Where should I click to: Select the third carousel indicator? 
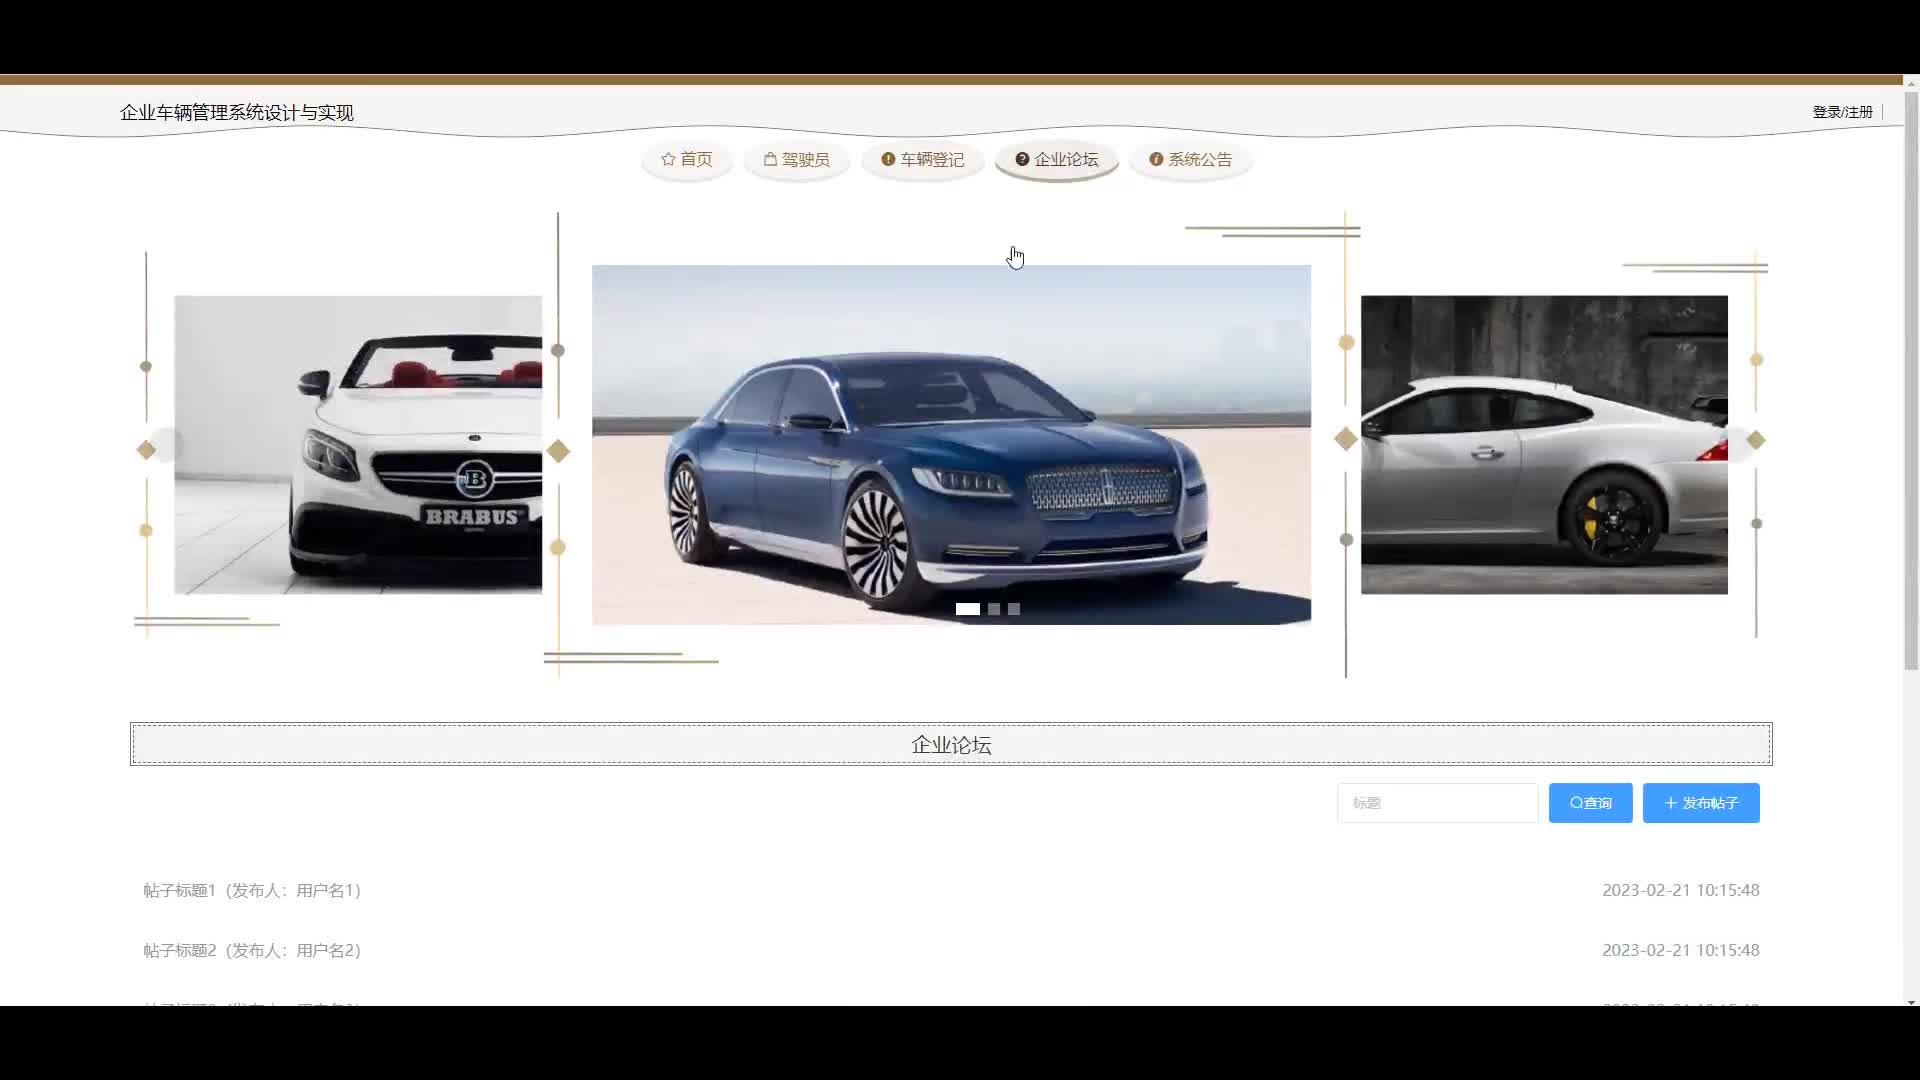click(1014, 609)
